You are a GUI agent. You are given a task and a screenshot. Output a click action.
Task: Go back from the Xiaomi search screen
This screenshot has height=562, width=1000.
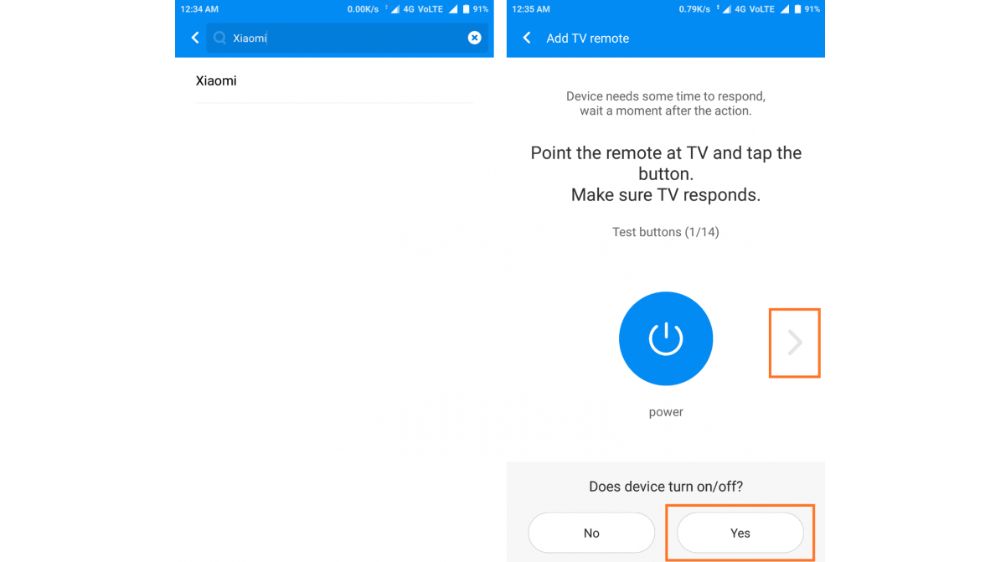[x=195, y=38]
